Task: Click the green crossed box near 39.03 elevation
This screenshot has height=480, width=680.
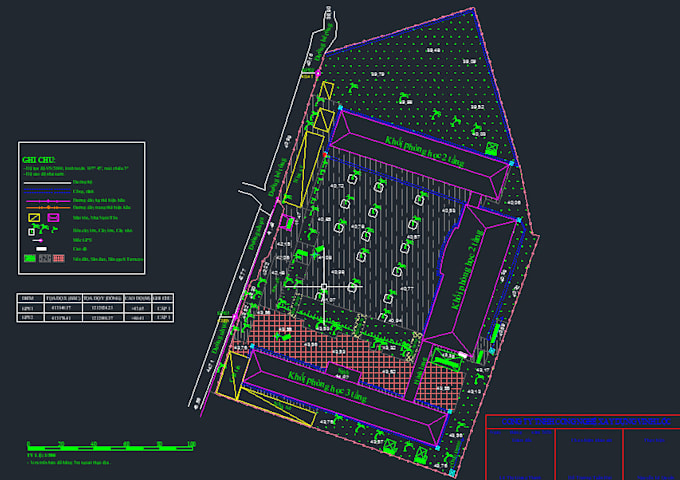Action: pos(491,148)
